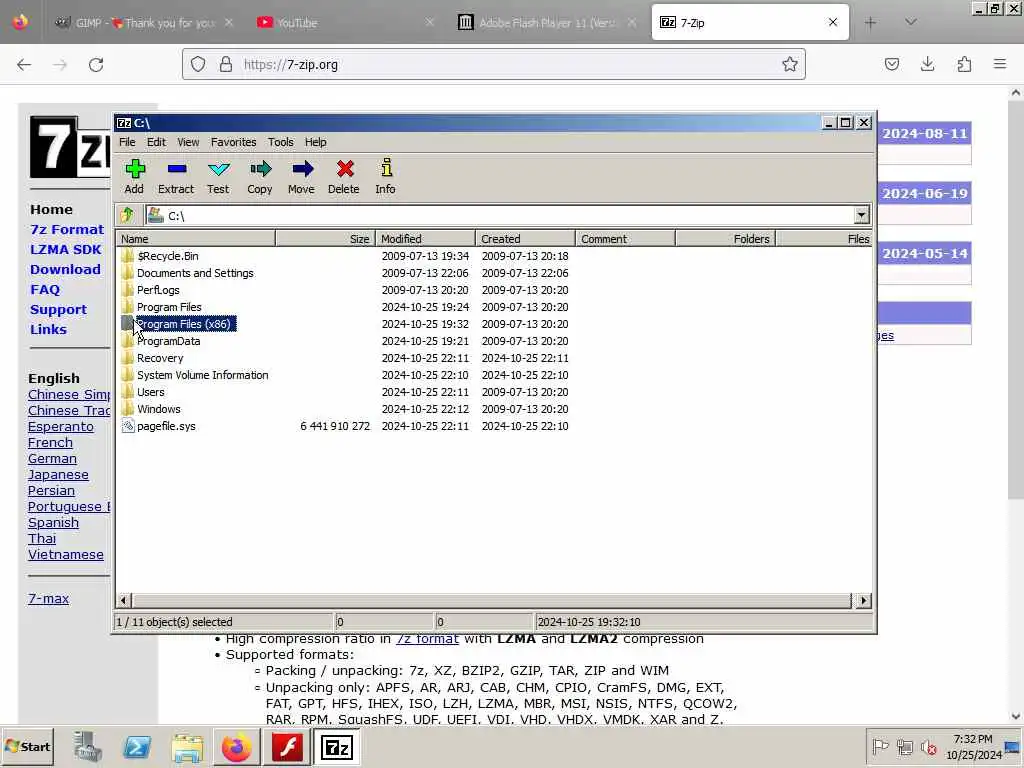Click the $Recycle.Bin folder icon
This screenshot has width=1024, height=768.
pos(127,256)
